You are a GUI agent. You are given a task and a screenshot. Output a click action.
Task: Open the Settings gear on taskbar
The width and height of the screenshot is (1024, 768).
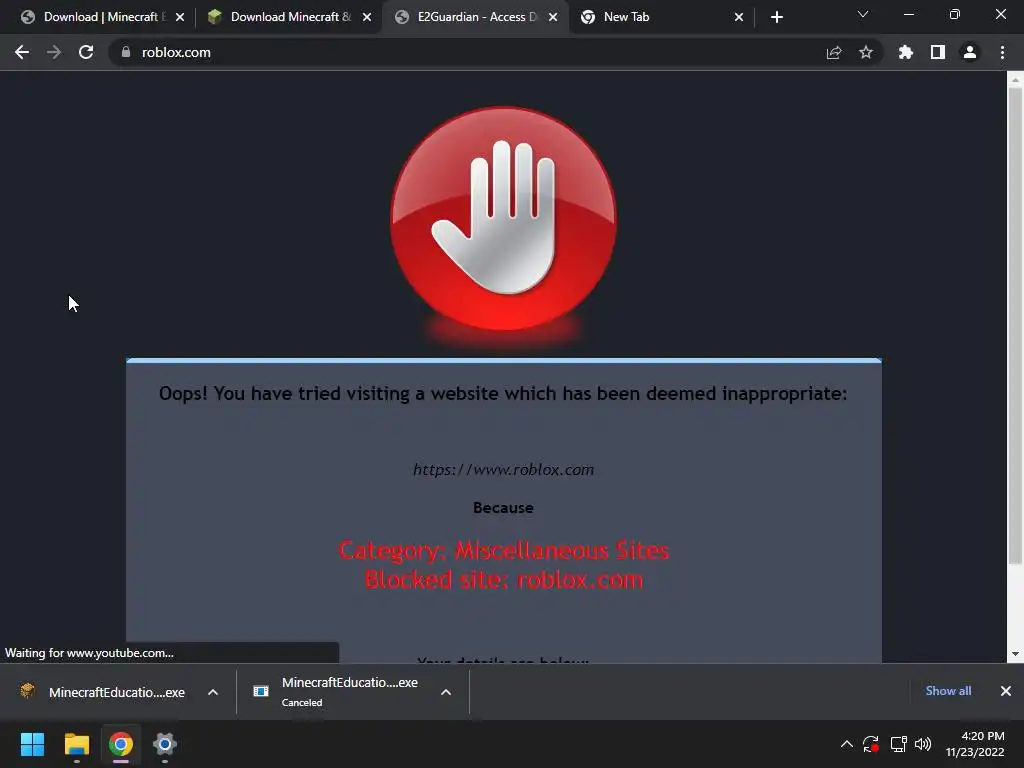pyautogui.click(x=165, y=744)
